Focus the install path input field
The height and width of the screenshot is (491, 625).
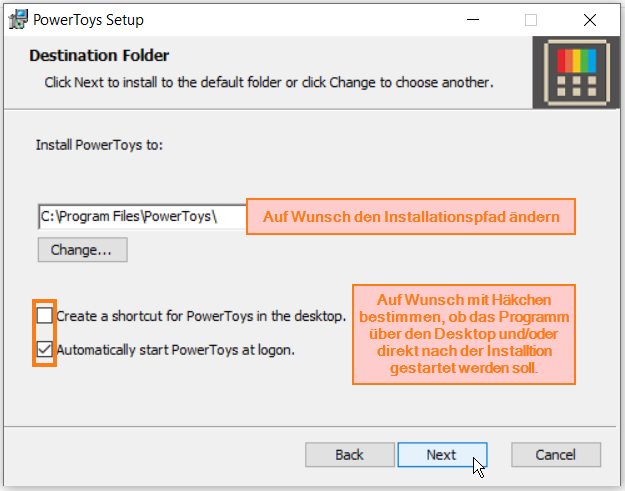(142, 217)
